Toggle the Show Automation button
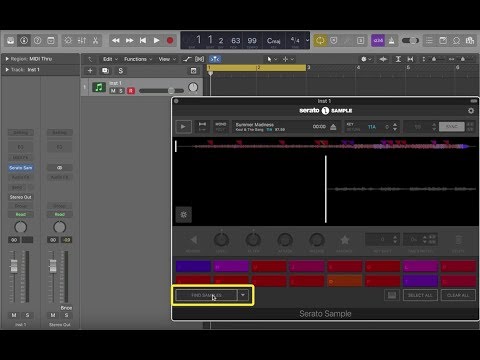480x360 pixels. pyautogui.click(x=187, y=59)
